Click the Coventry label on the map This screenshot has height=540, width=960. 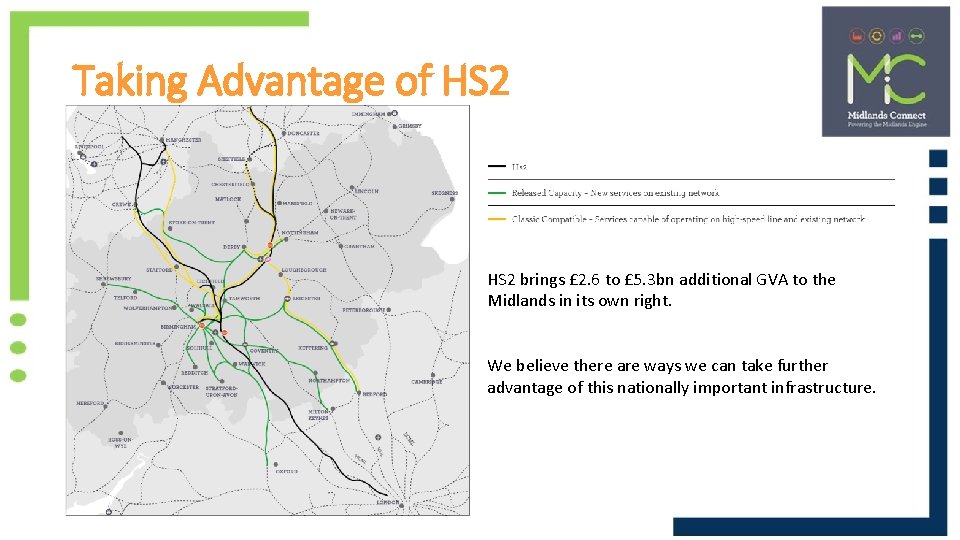point(264,351)
